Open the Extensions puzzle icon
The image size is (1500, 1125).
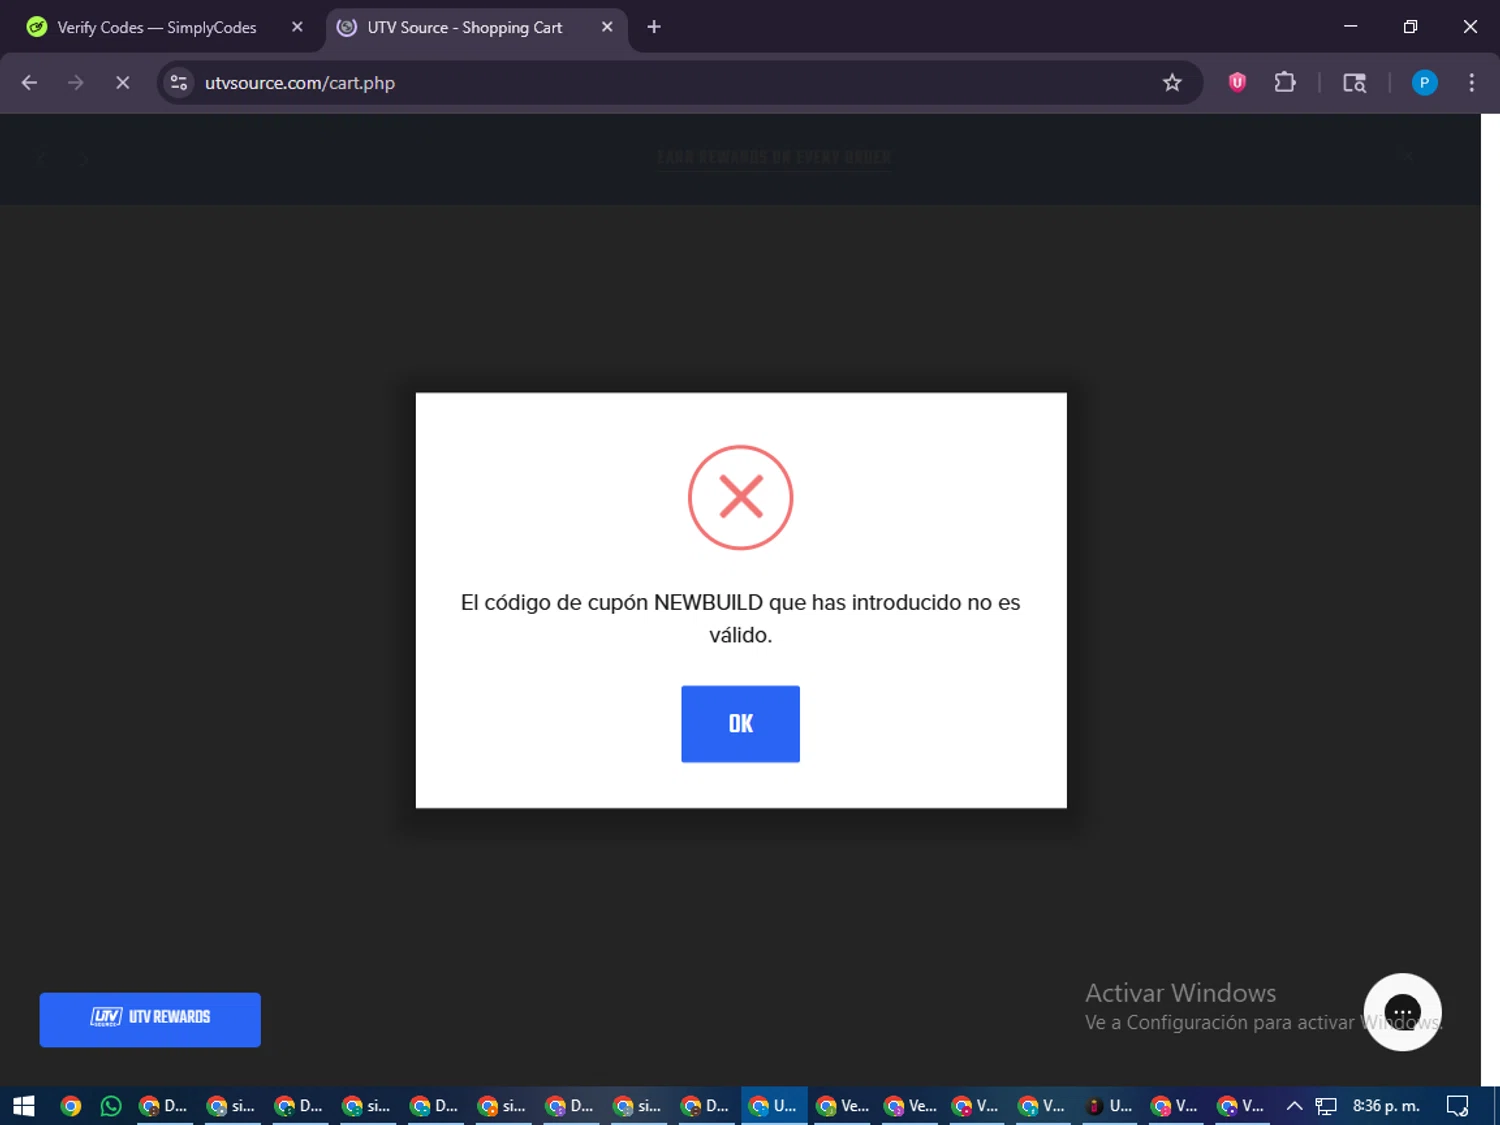pos(1285,83)
